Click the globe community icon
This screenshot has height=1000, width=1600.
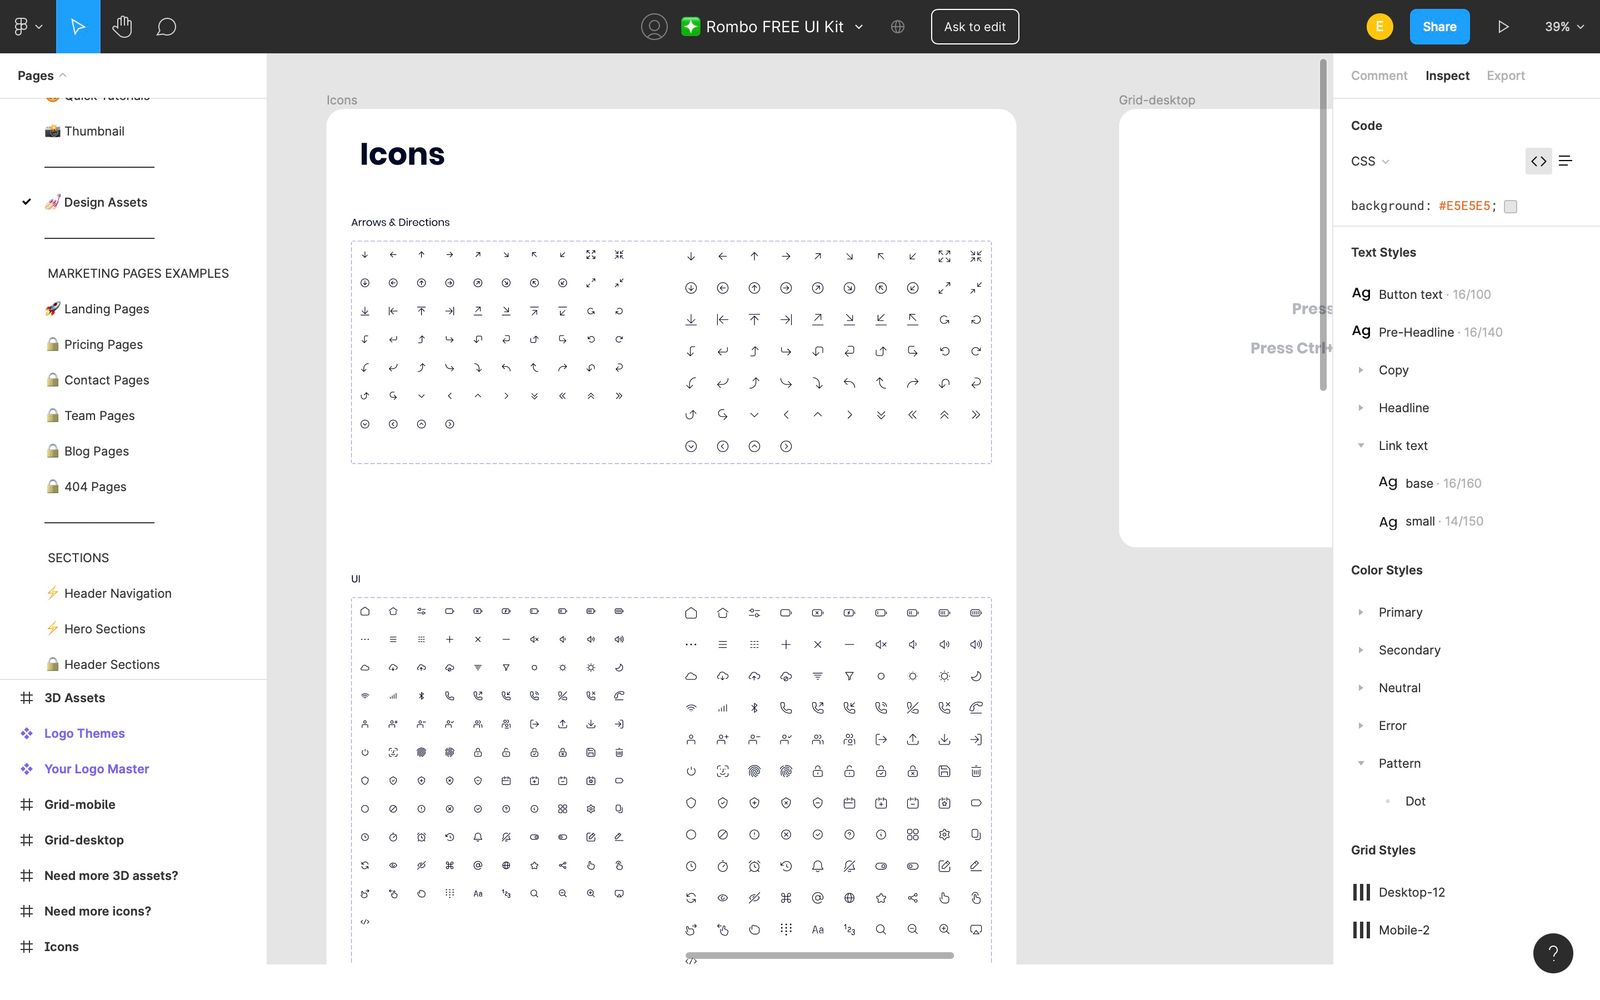pos(897,27)
